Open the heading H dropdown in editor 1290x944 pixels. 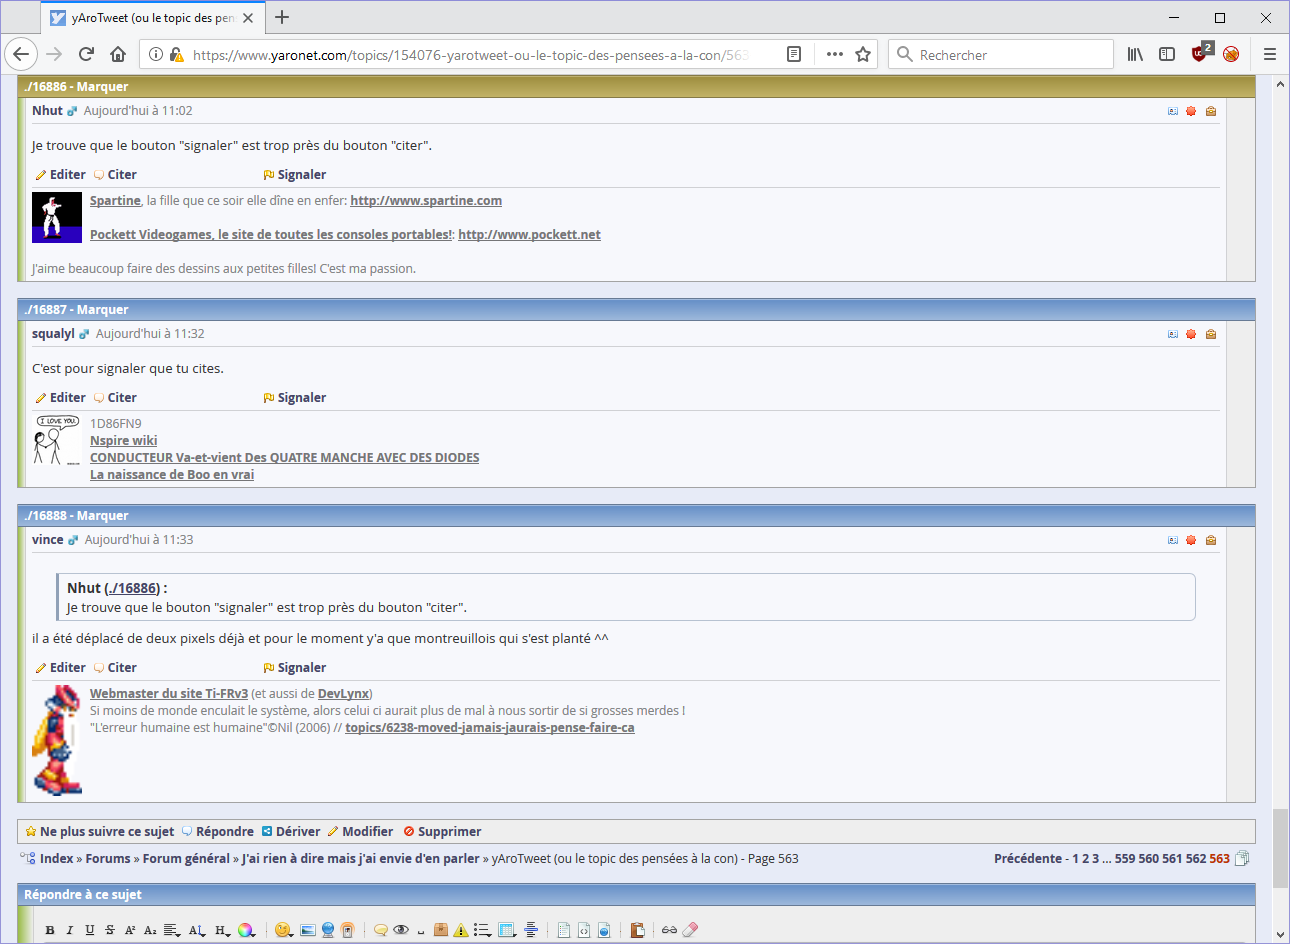pyautogui.click(x=222, y=930)
